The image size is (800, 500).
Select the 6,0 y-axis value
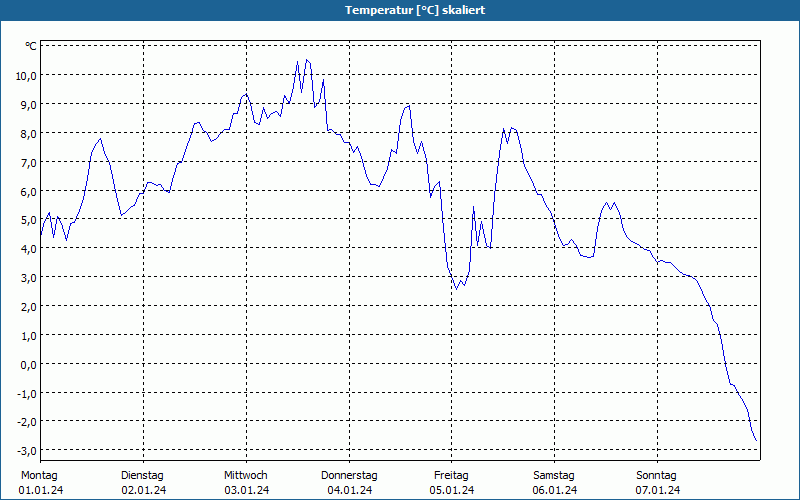(29, 191)
